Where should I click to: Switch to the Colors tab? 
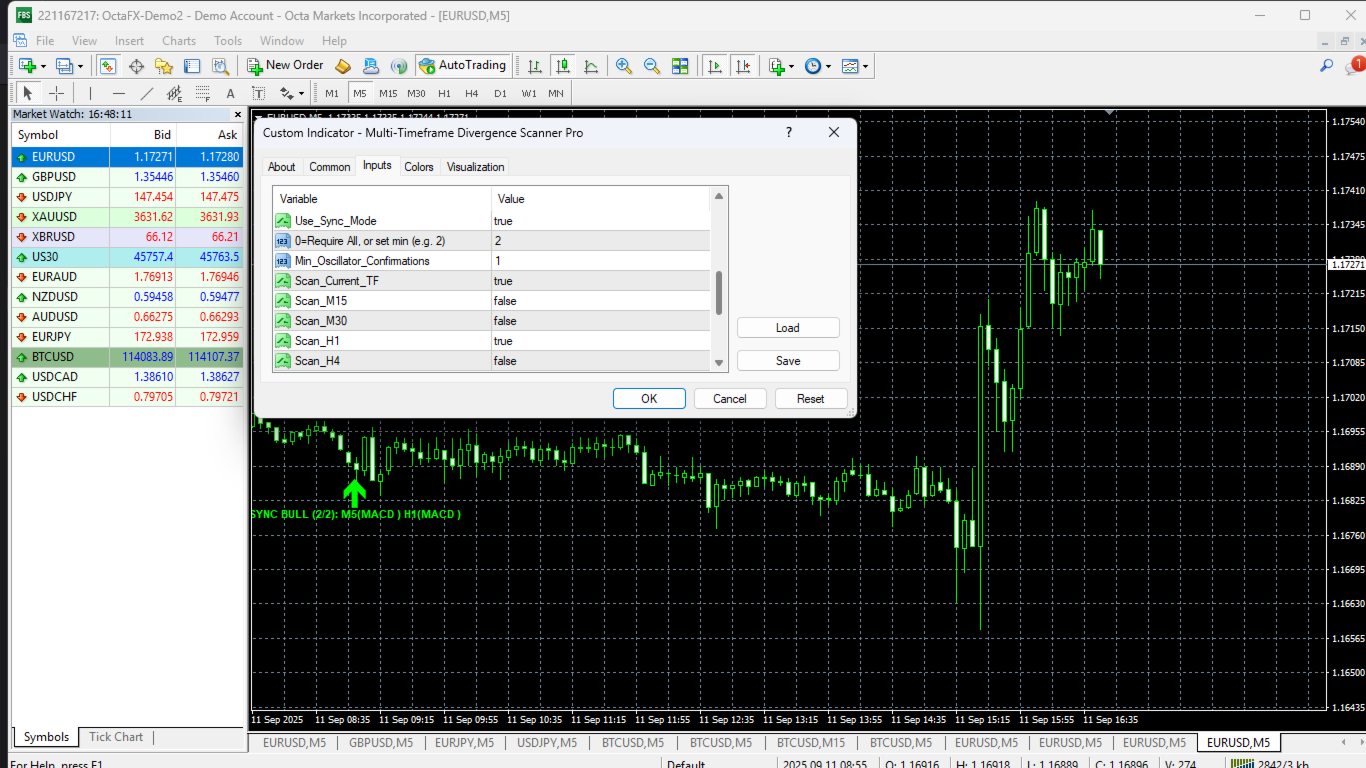[x=419, y=167]
